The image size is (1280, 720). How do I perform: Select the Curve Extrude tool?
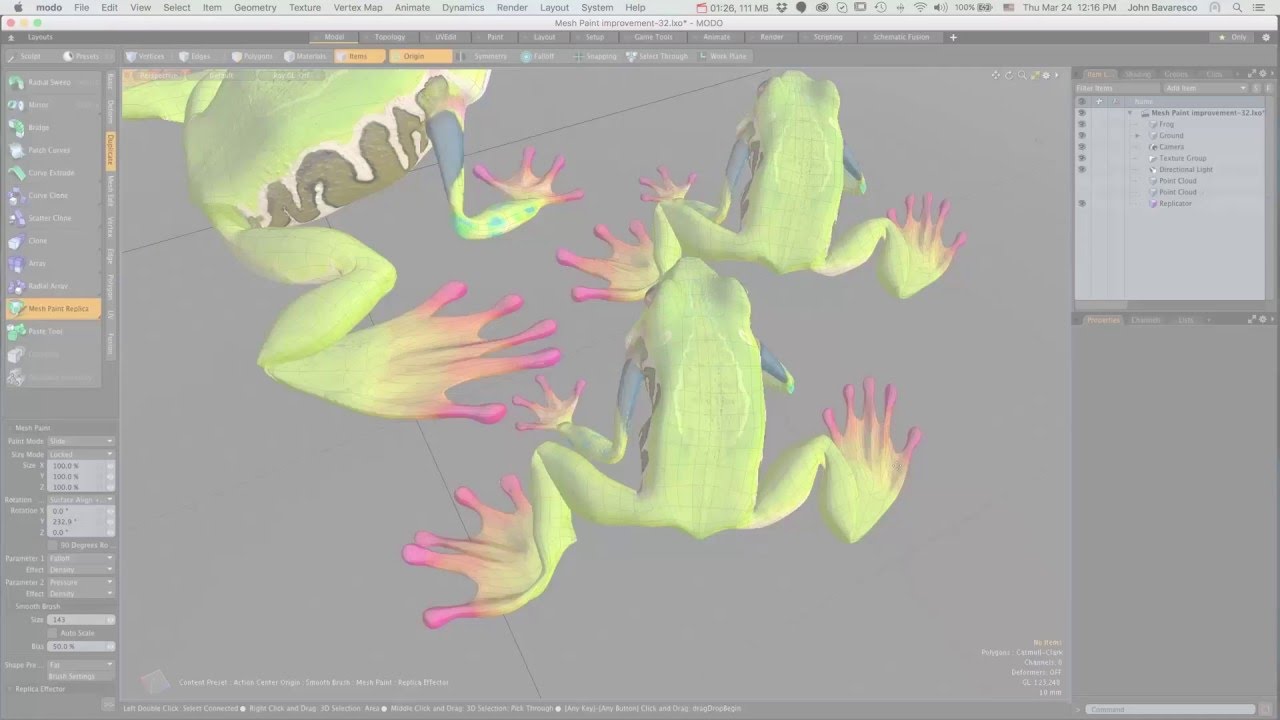[52, 173]
